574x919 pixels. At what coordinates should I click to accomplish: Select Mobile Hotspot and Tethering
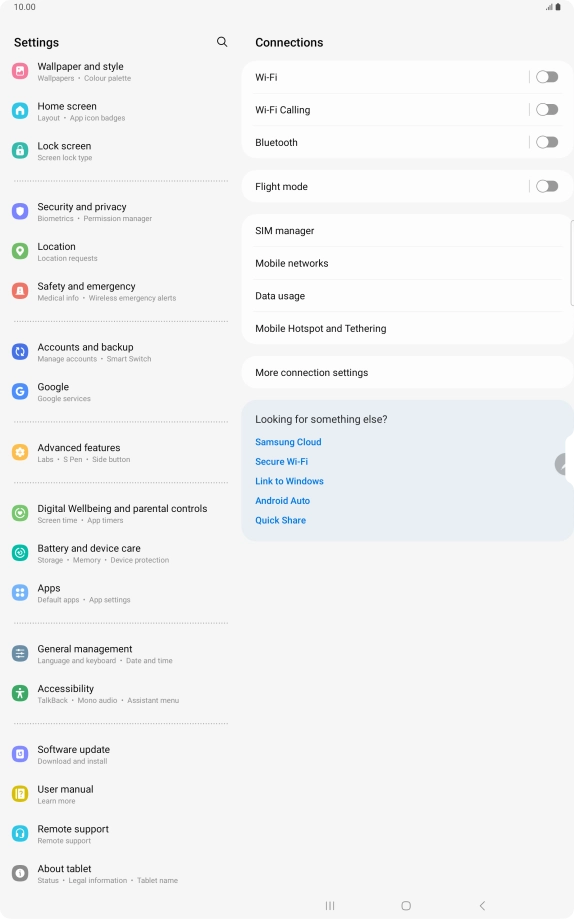(x=406, y=328)
